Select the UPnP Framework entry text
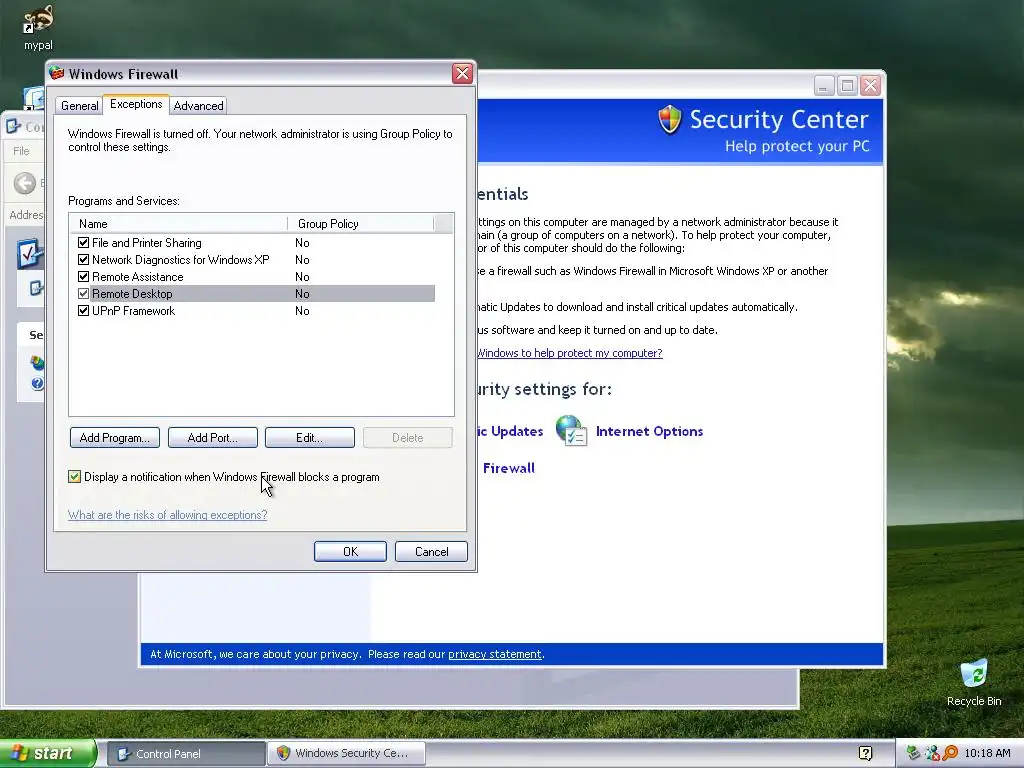 (133, 311)
